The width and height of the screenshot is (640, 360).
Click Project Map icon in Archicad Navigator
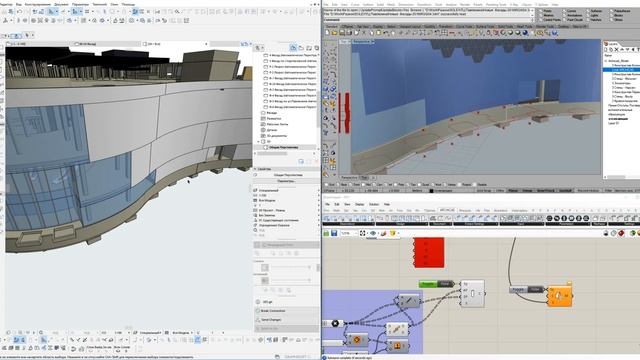293,48
